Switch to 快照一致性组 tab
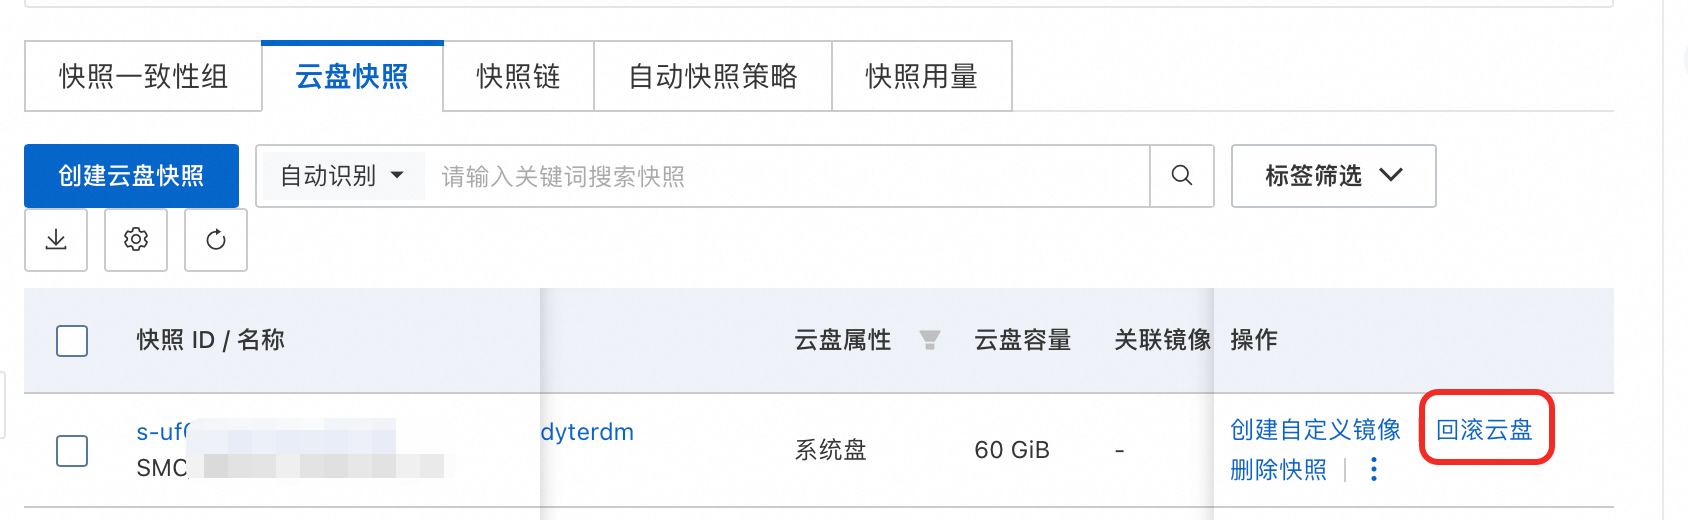Image resolution: width=1688 pixels, height=520 pixels. [143, 76]
